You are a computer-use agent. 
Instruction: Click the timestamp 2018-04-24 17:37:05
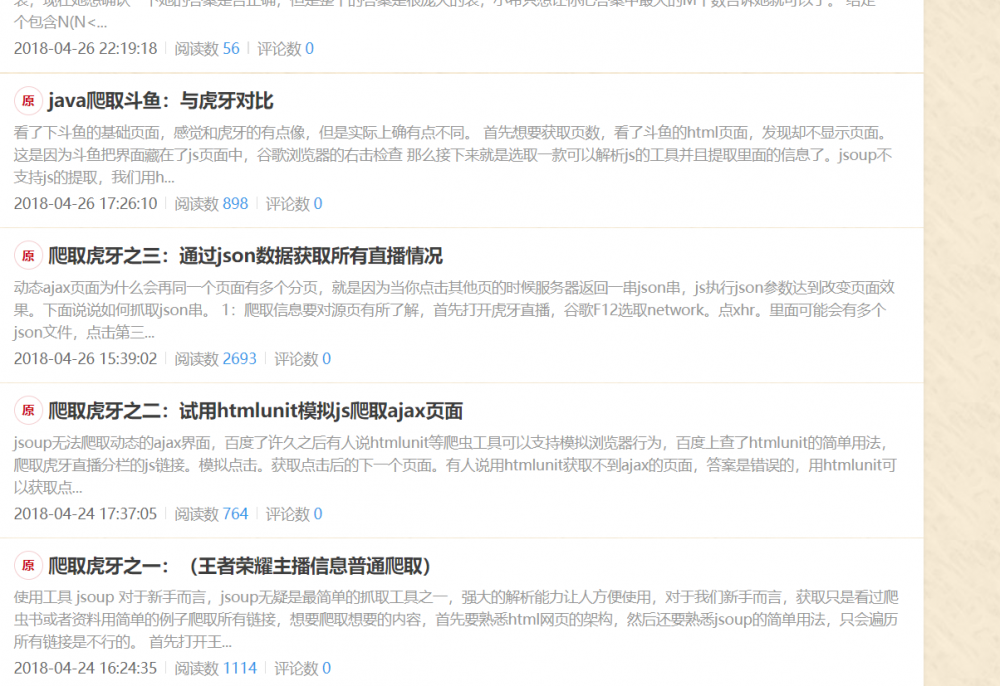coord(85,513)
